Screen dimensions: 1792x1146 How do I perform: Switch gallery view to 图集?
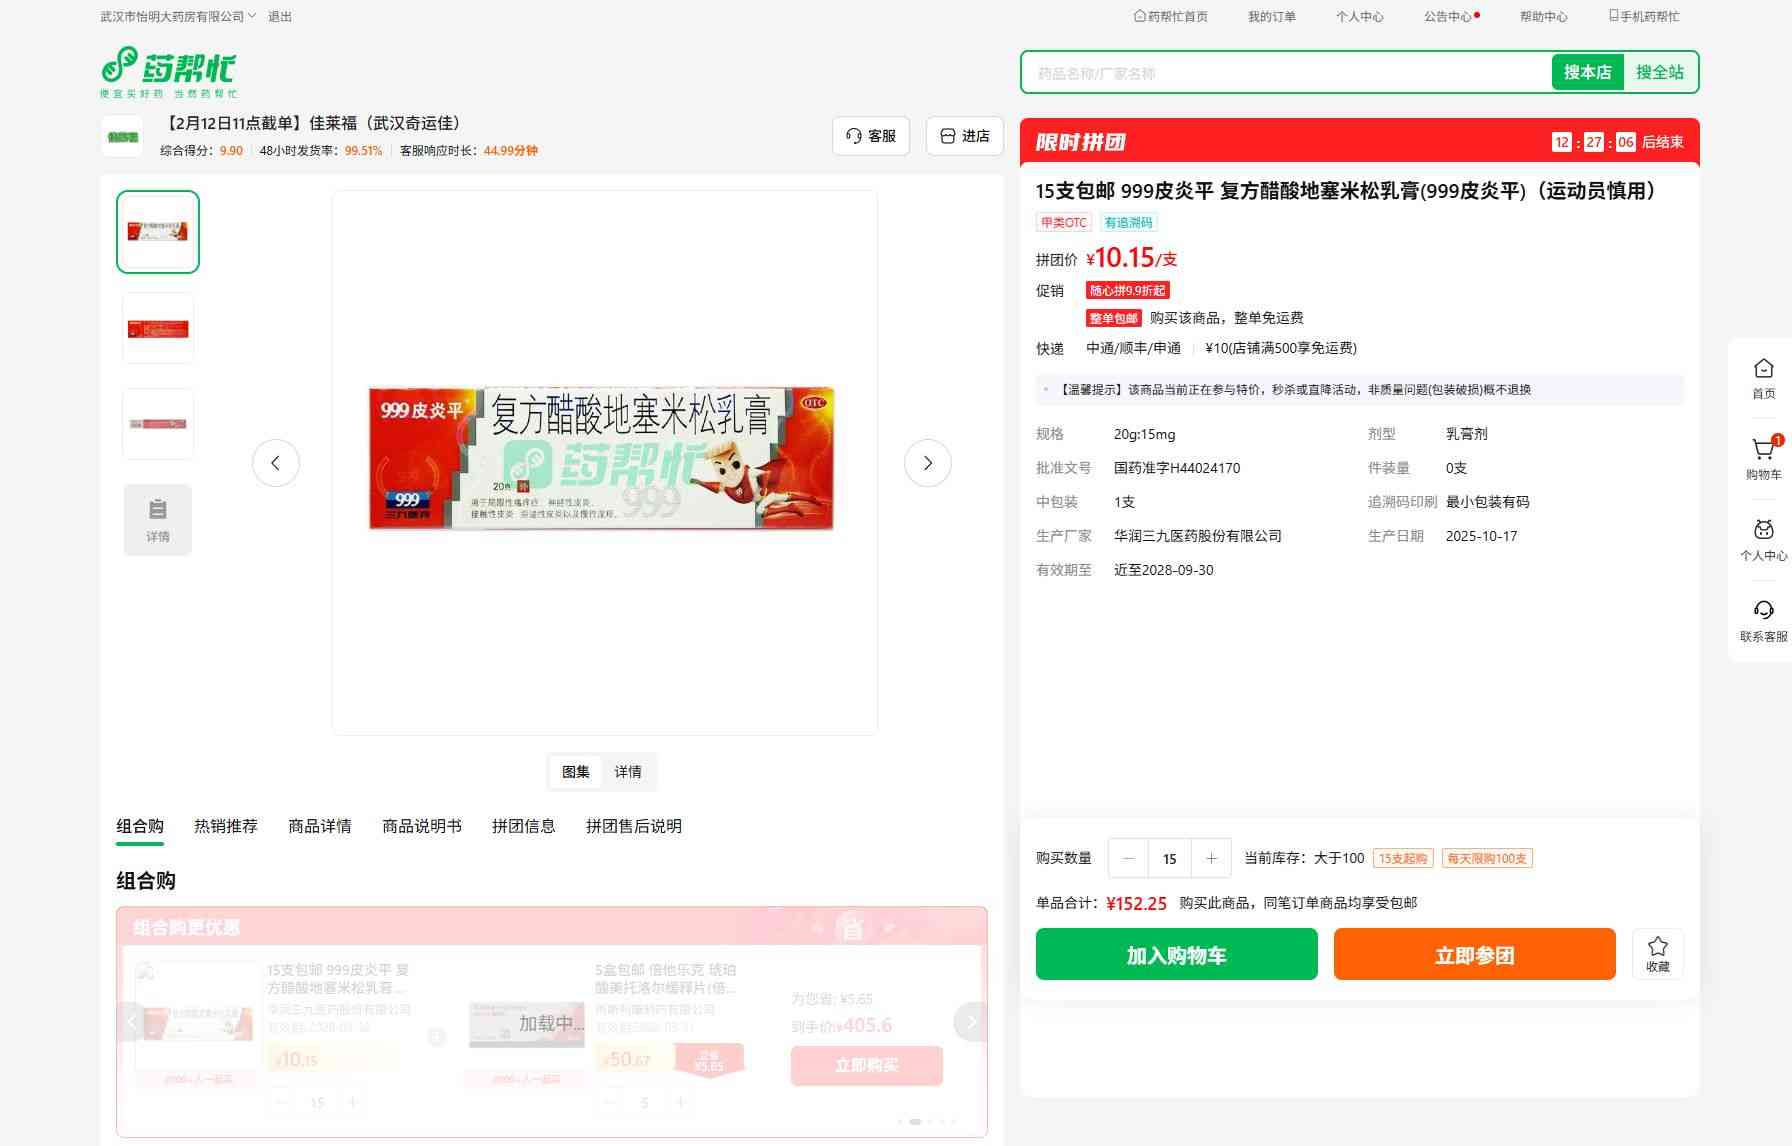[576, 772]
